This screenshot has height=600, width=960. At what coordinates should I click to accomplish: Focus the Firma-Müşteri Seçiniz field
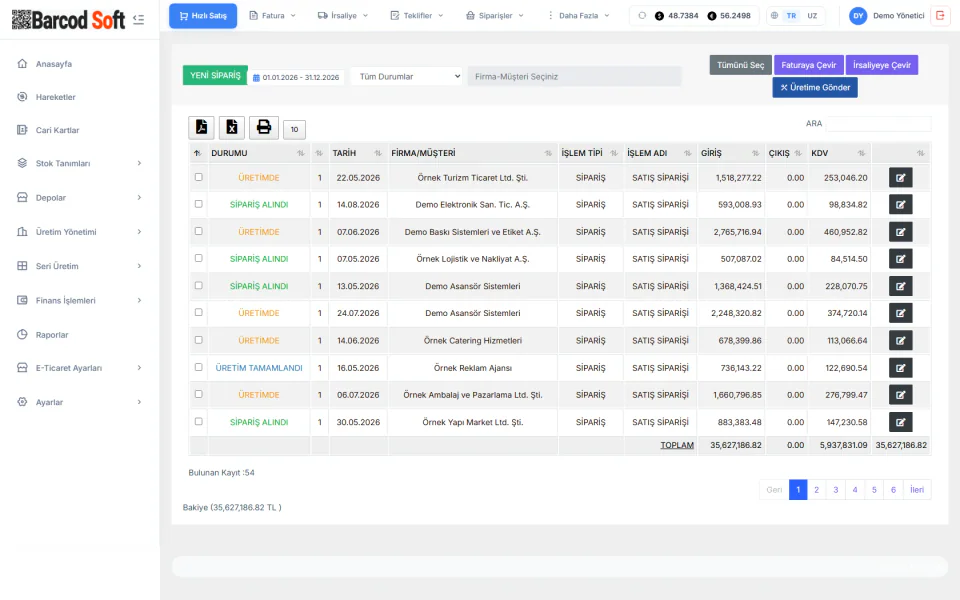coord(574,77)
